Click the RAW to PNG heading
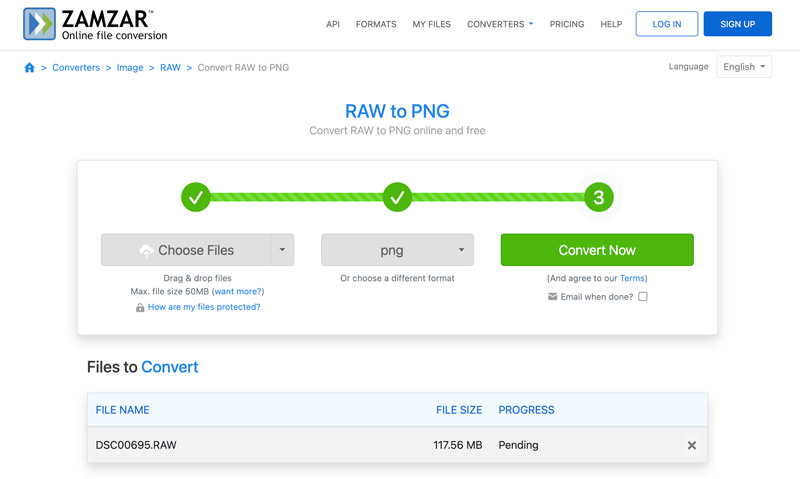The width and height of the screenshot is (800, 479). [397, 111]
